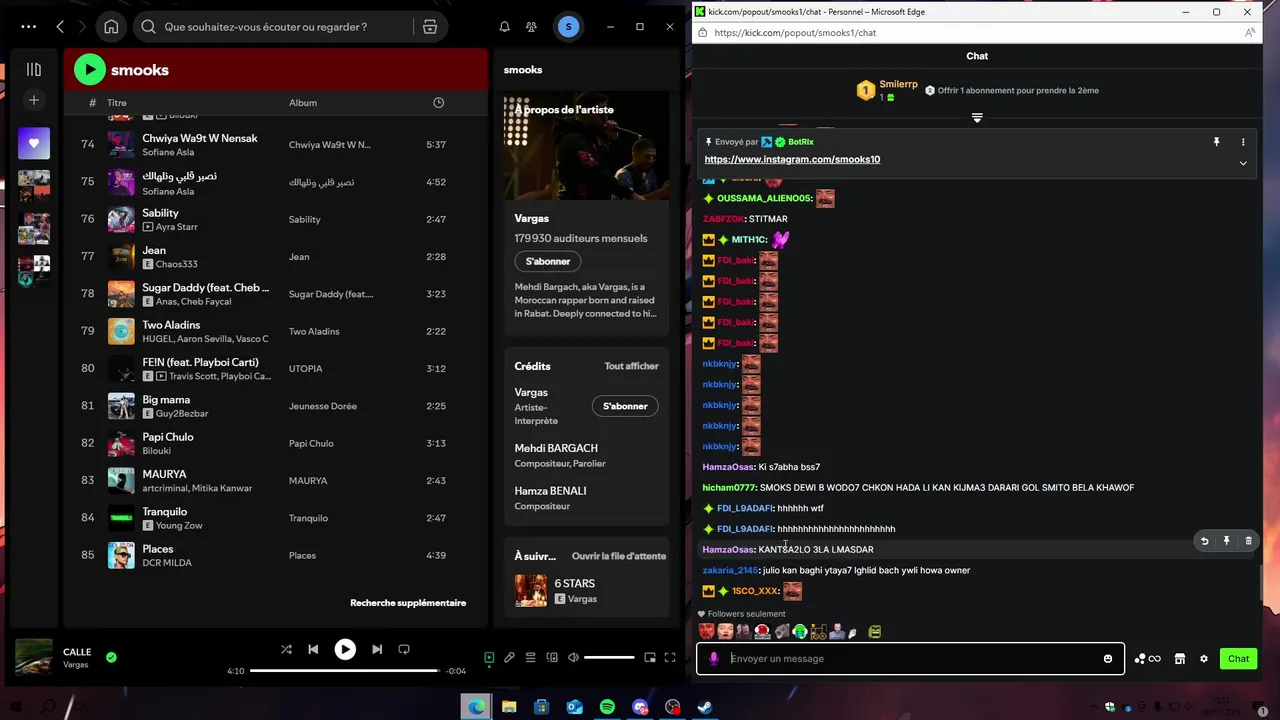This screenshot has height=720, width=1280.
Task: Unpin the pinned message in Kick
Action: pyautogui.click(x=1217, y=142)
